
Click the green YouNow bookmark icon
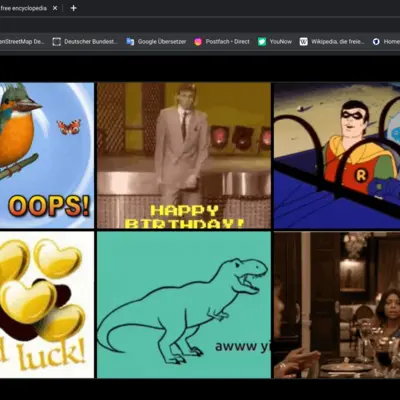tap(262, 42)
